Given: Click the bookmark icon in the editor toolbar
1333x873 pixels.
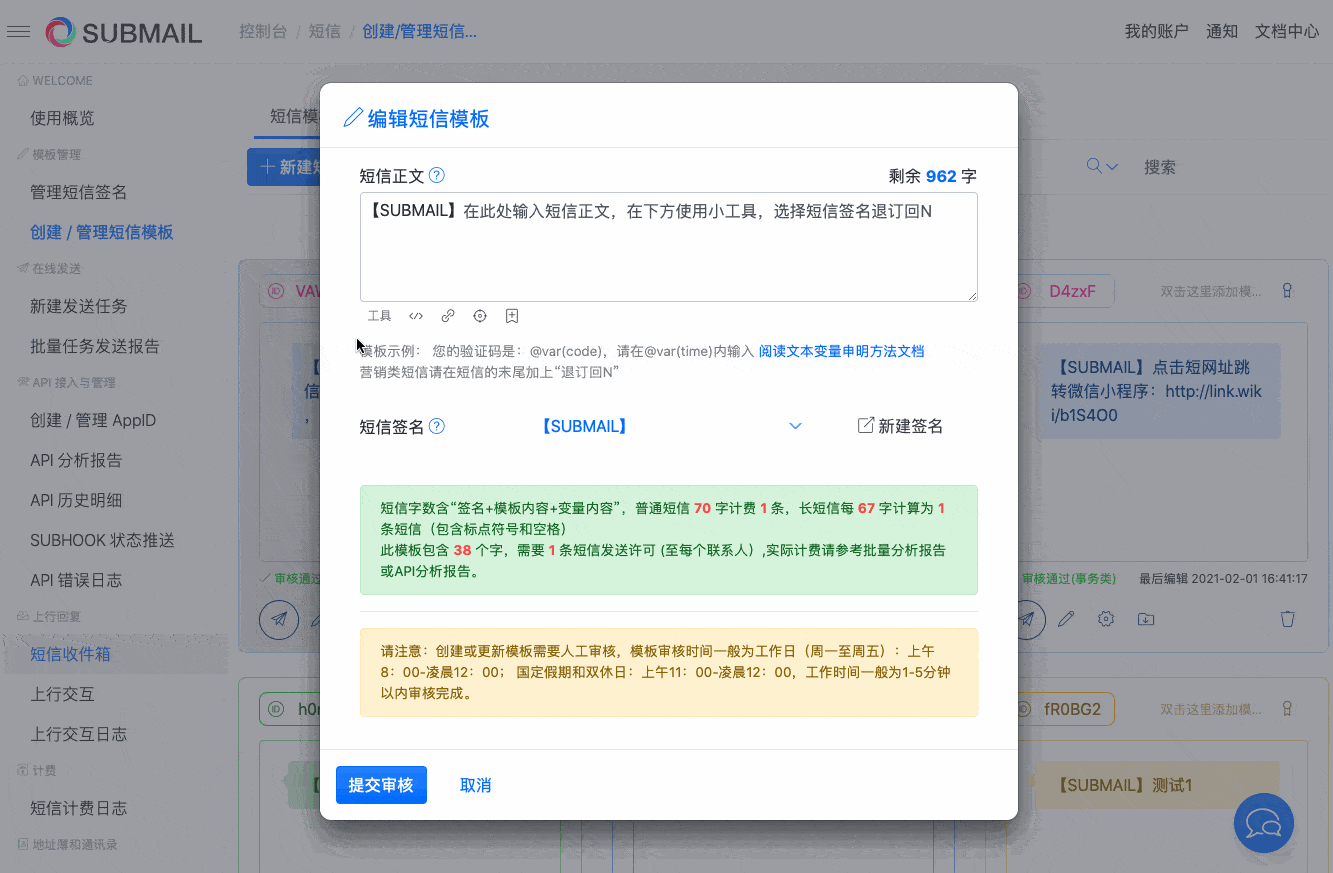Looking at the screenshot, I should pyautogui.click(x=511, y=315).
